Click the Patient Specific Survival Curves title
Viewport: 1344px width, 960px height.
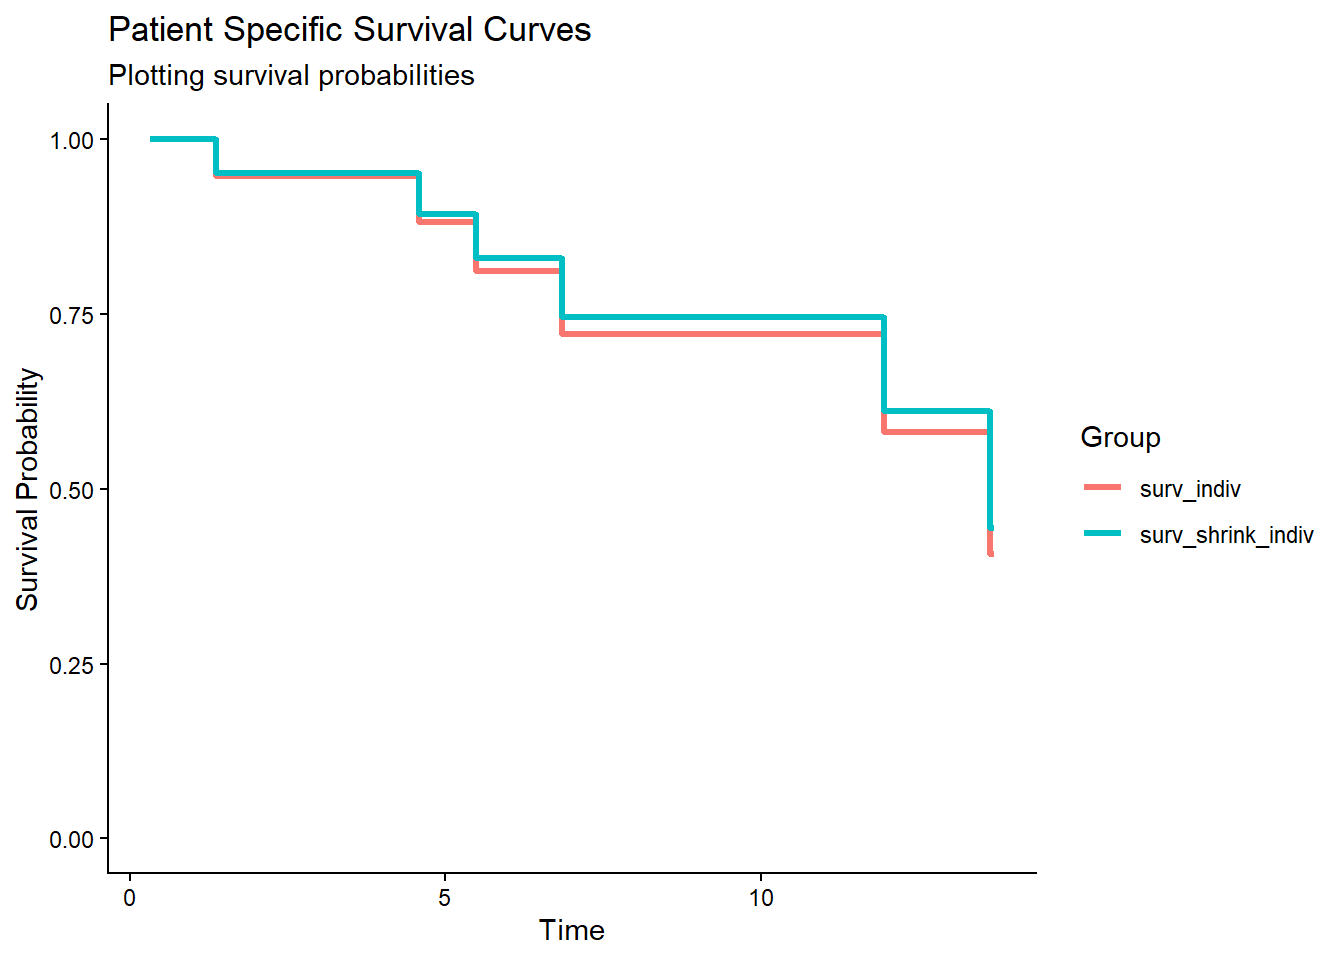coord(349,30)
